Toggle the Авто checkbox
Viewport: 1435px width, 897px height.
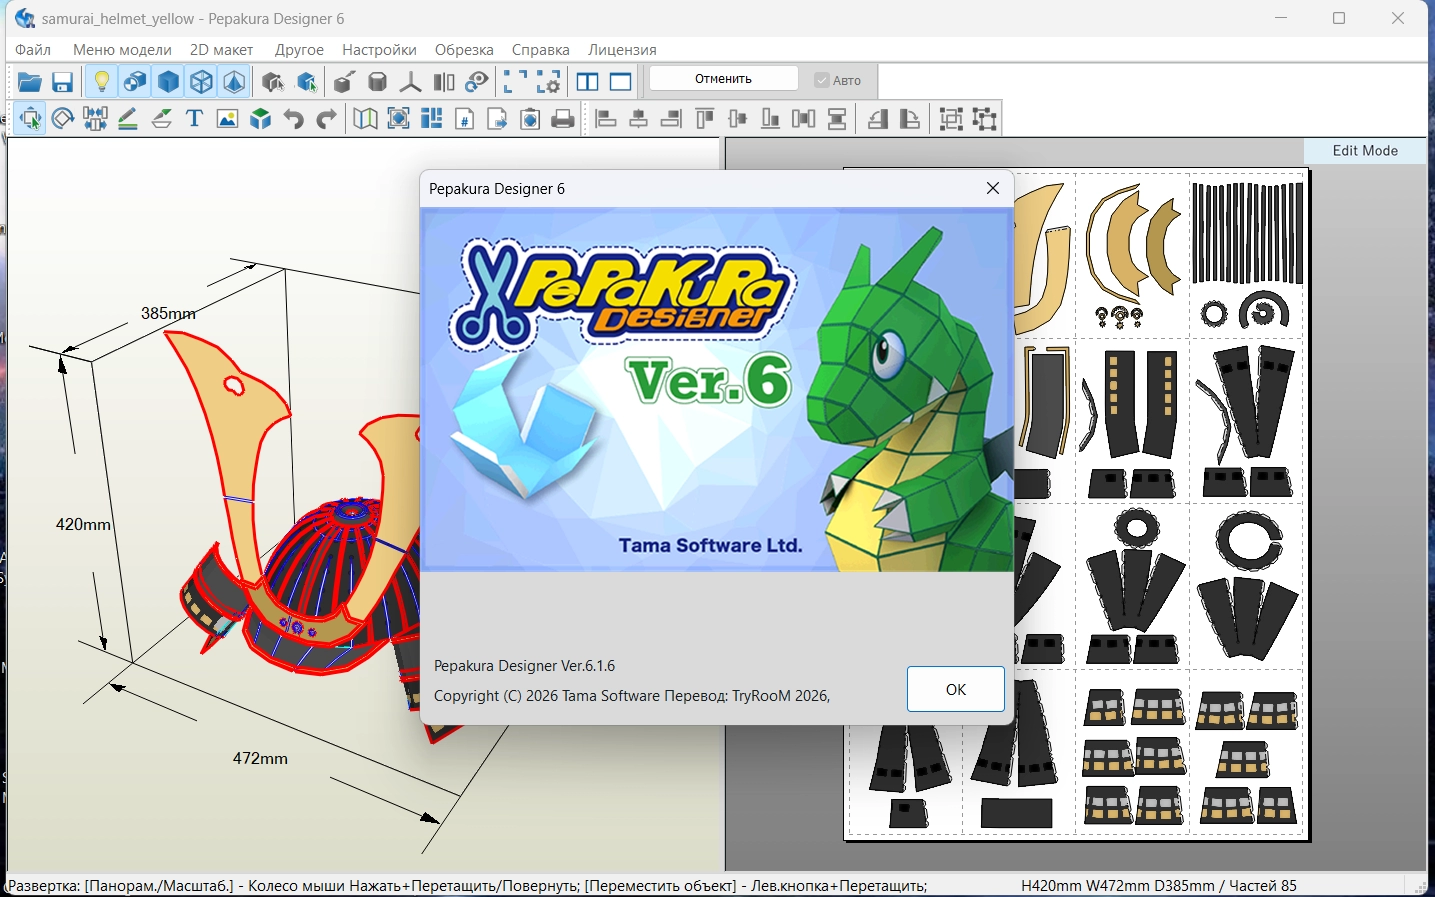point(822,80)
